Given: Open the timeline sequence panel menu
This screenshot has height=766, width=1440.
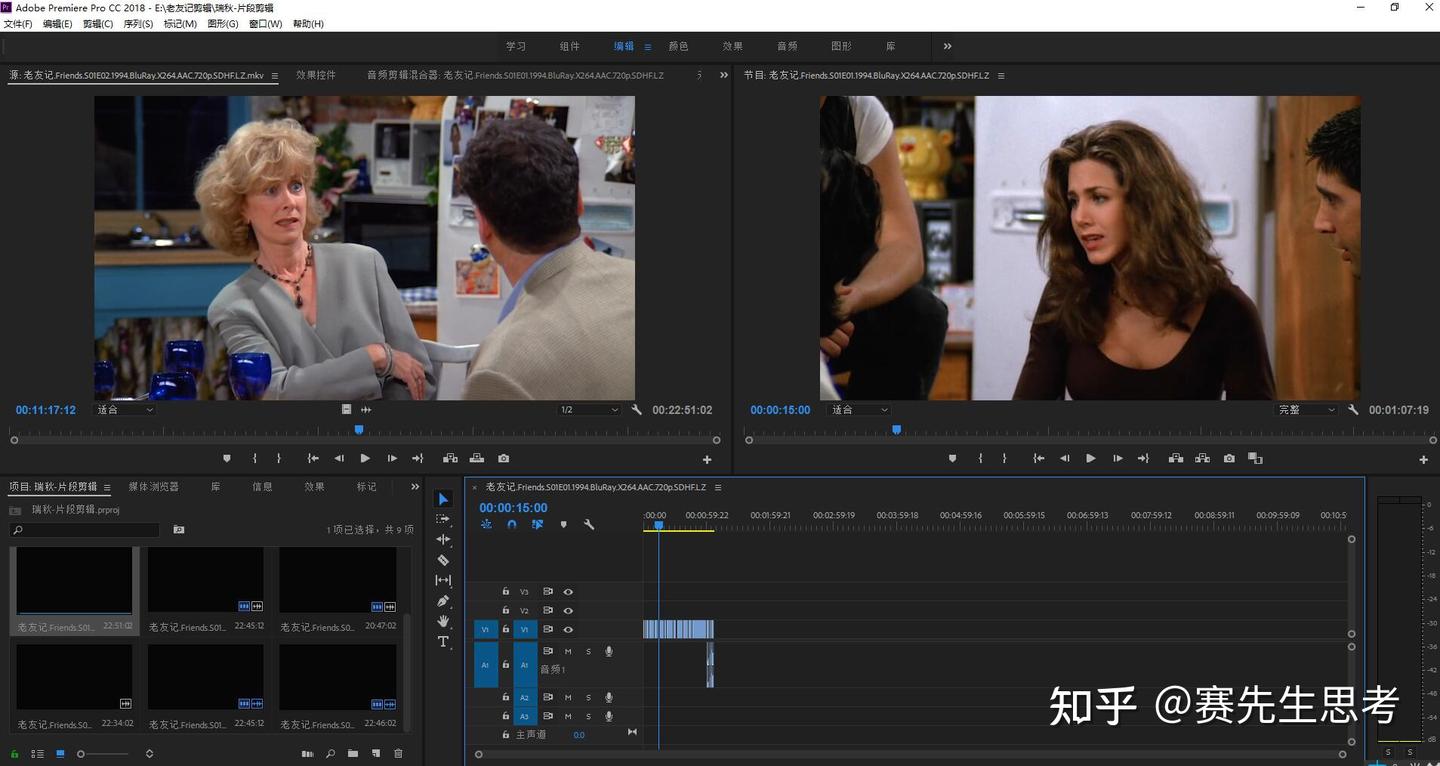Looking at the screenshot, I should click(x=718, y=487).
